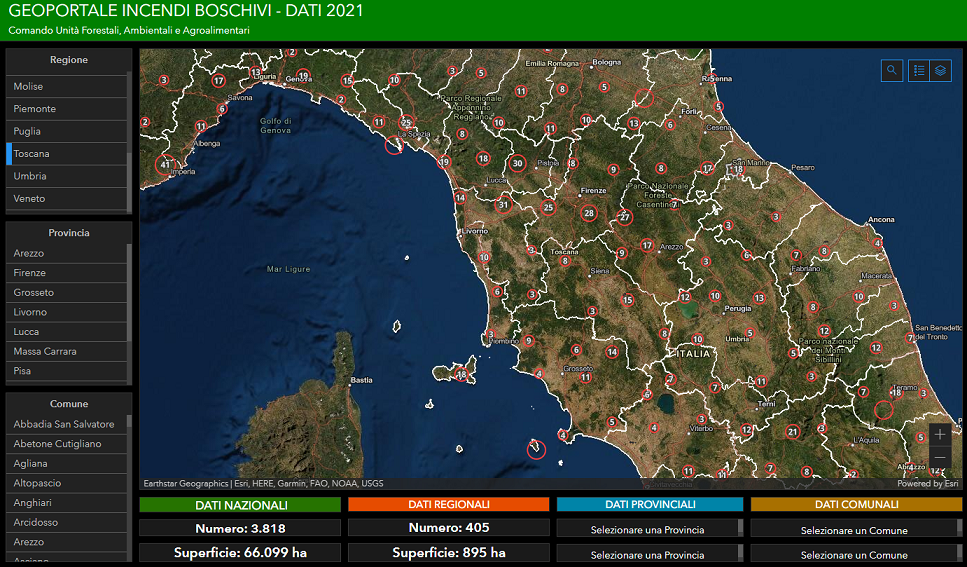
Task: Open the map layers icon
Action: tap(940, 70)
